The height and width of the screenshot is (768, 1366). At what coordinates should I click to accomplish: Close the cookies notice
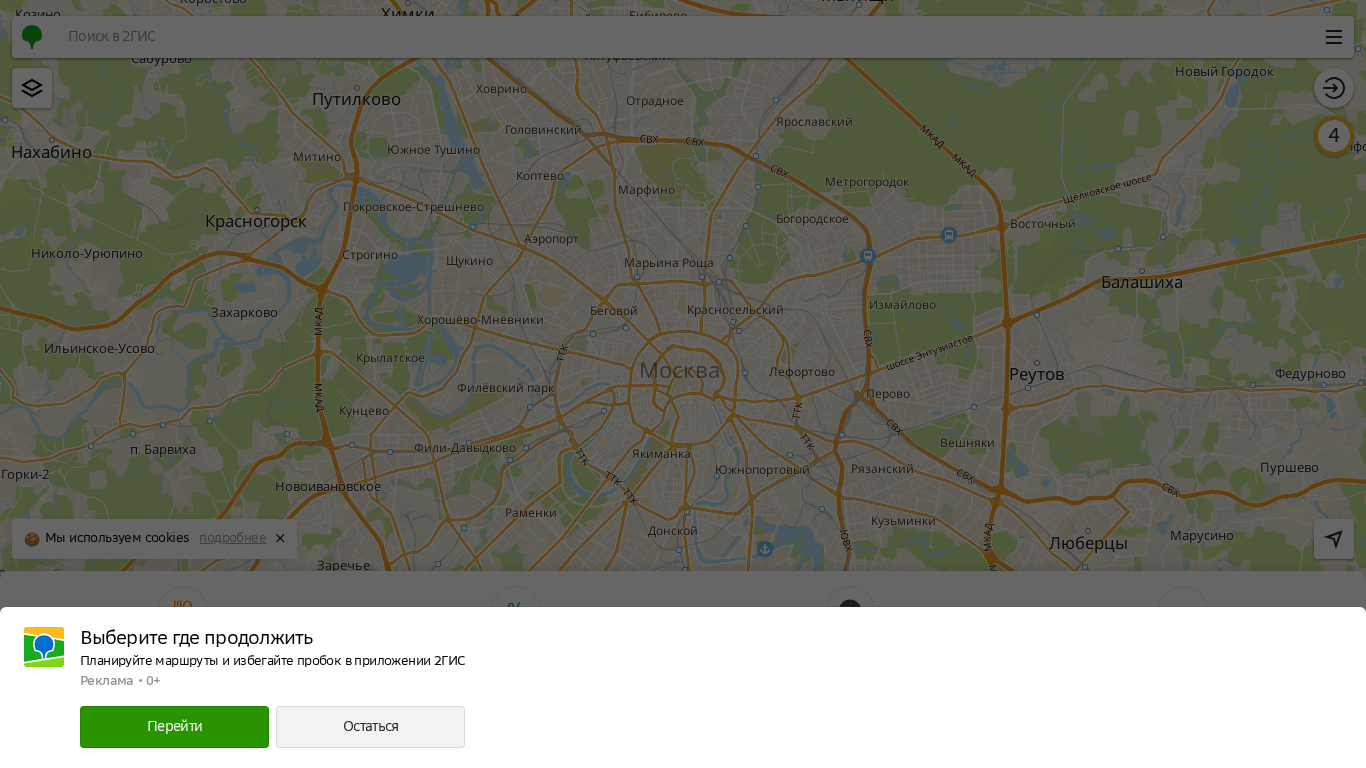(280, 538)
